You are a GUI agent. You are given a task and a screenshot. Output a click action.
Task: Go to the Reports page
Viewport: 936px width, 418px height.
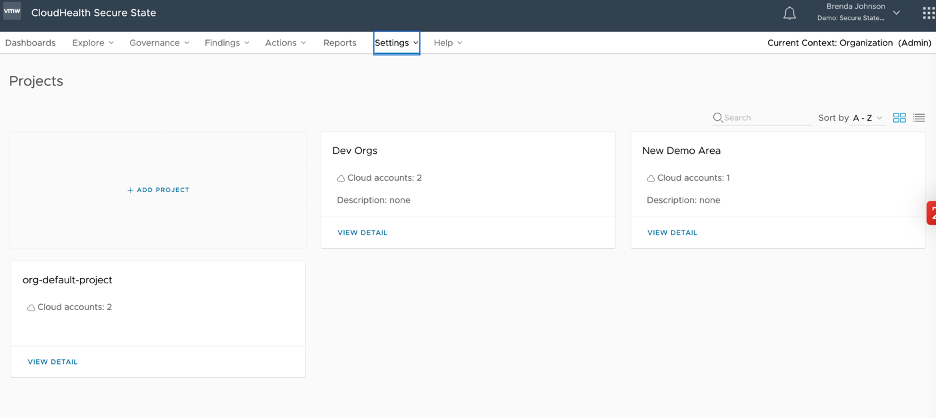(x=340, y=43)
